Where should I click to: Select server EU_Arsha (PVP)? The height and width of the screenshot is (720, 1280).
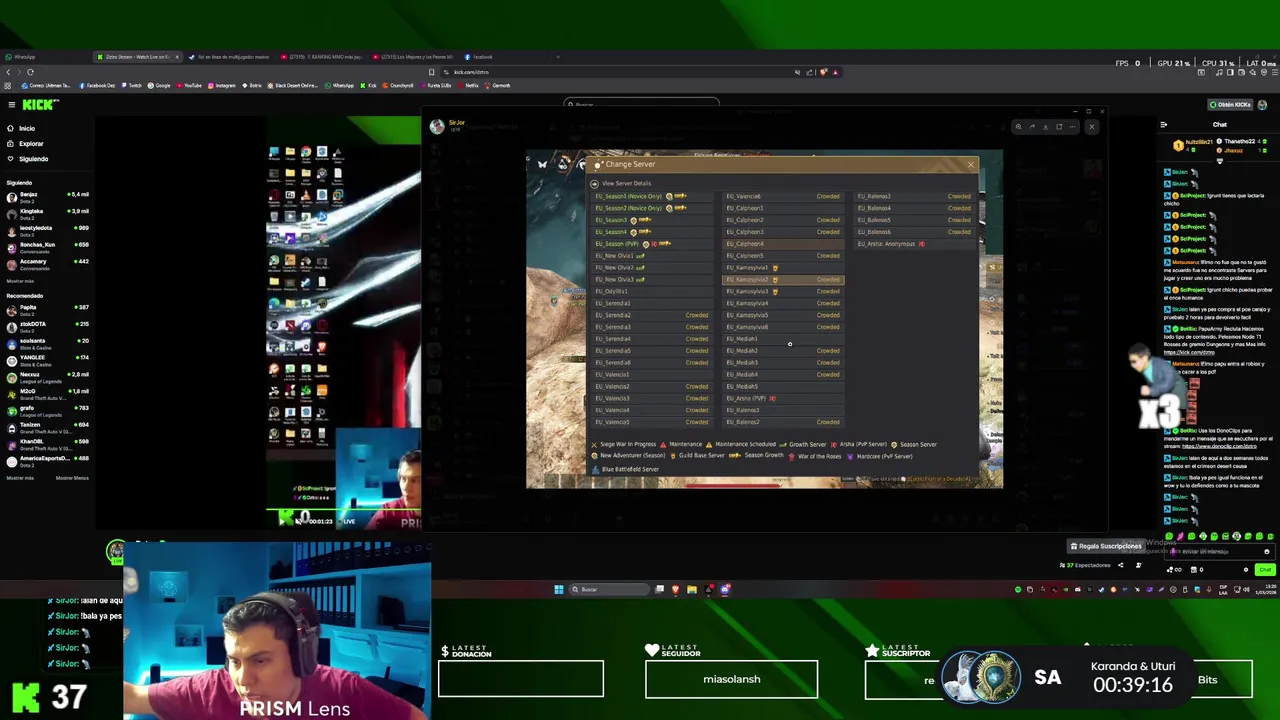coord(783,398)
